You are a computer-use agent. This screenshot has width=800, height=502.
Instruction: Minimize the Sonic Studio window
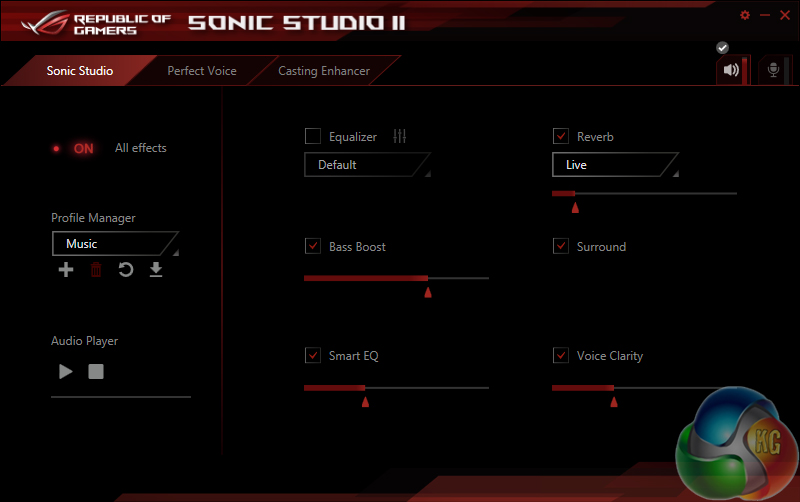point(765,15)
